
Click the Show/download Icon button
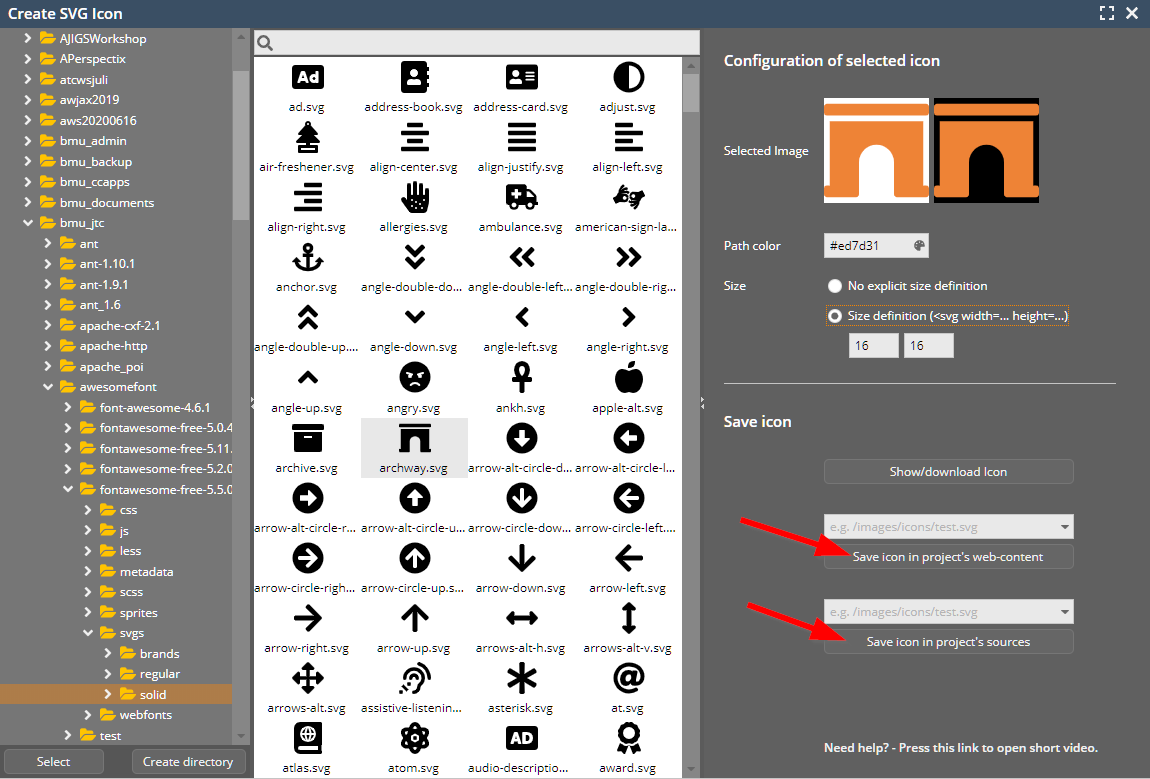(x=948, y=472)
